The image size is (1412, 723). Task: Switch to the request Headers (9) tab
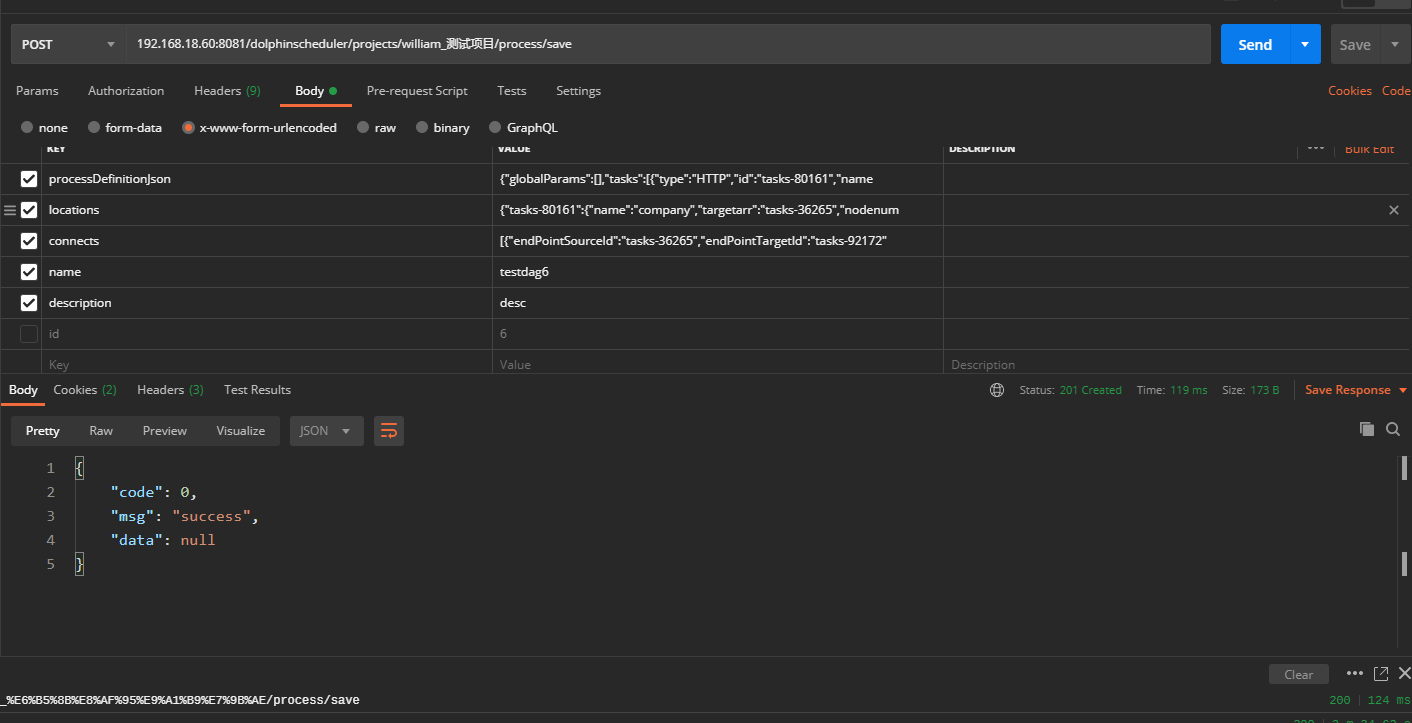click(x=227, y=91)
